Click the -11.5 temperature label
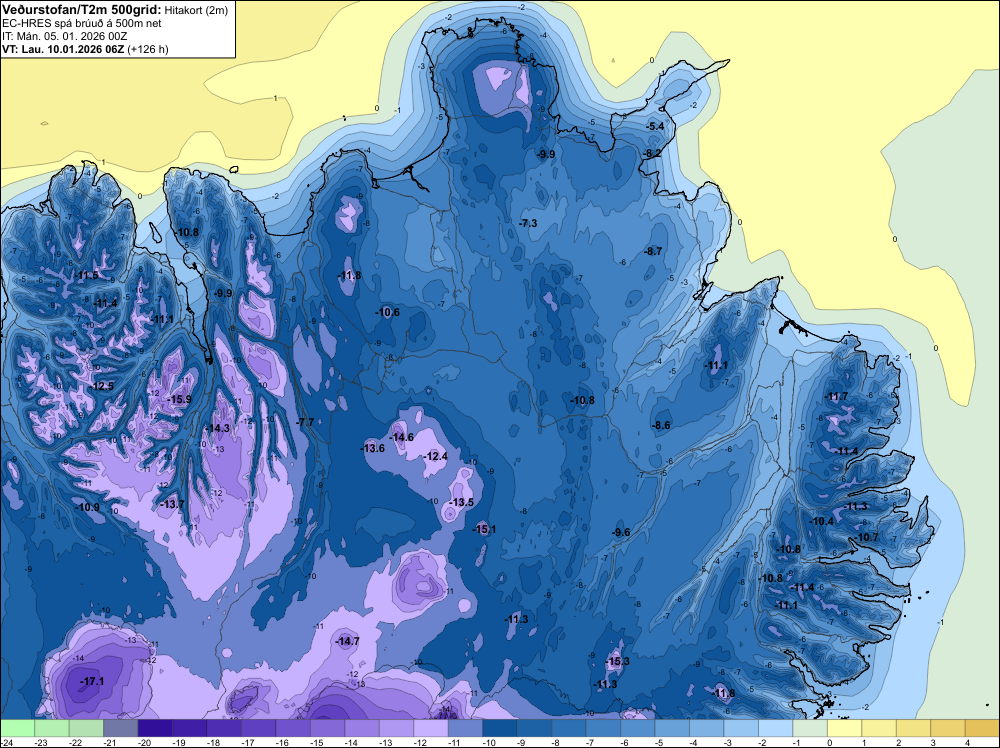1000x748 pixels. pyautogui.click(x=86, y=275)
